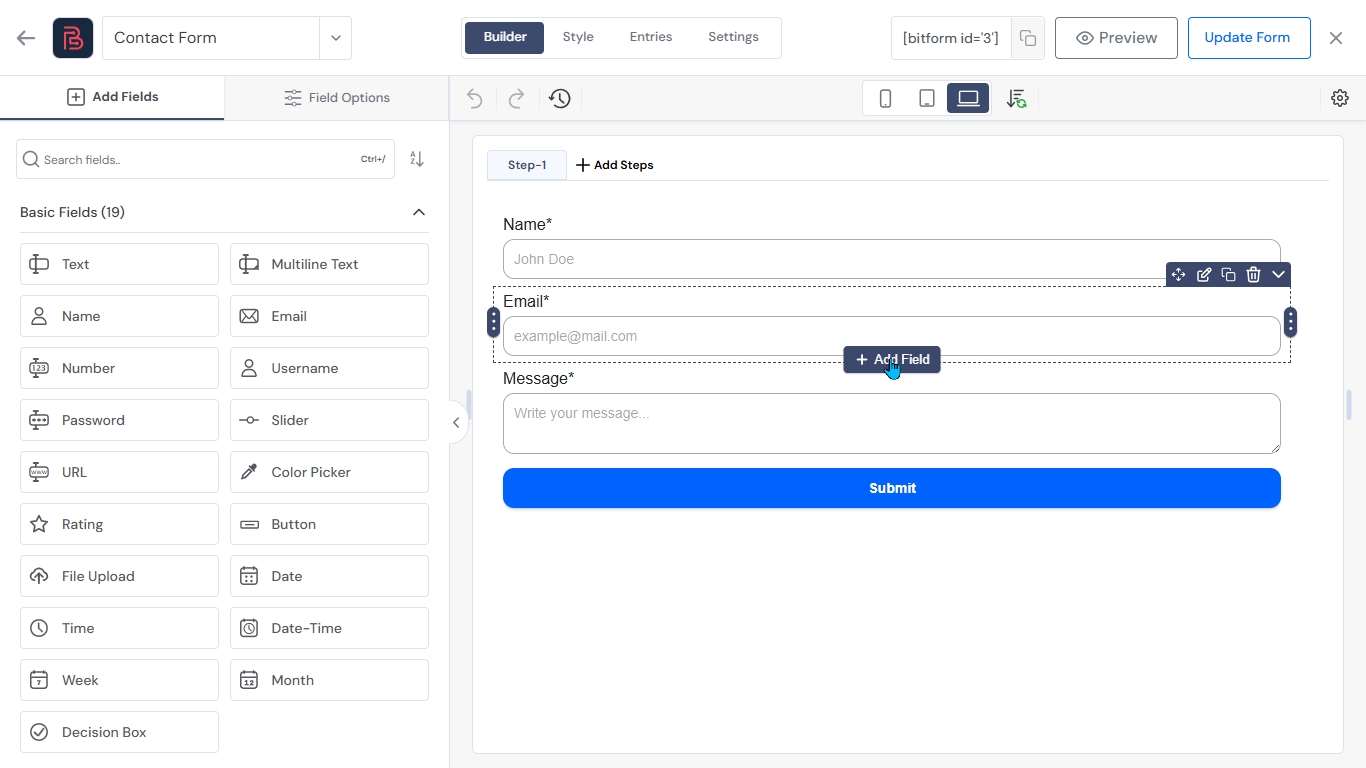
Task: Click the Search fields input
Action: pyautogui.click(x=205, y=159)
